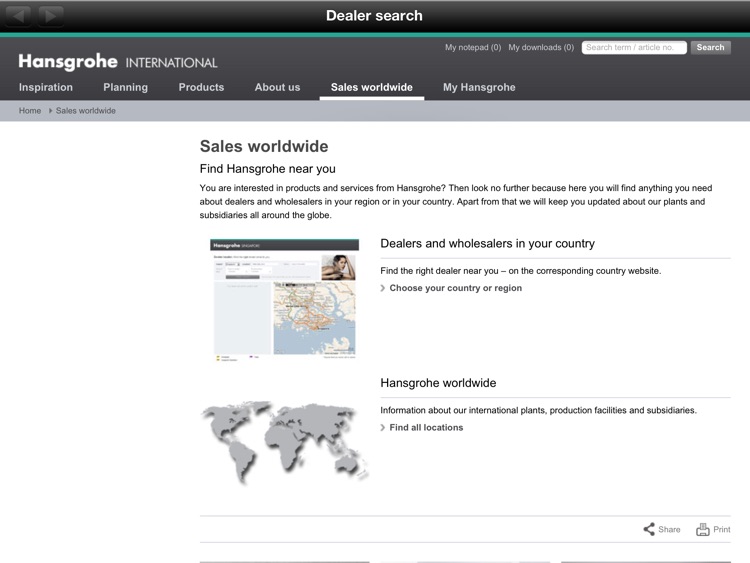Image resolution: width=750 pixels, height=563 pixels.
Task: Click the Hansgrohe International logo
Action: pos(118,62)
